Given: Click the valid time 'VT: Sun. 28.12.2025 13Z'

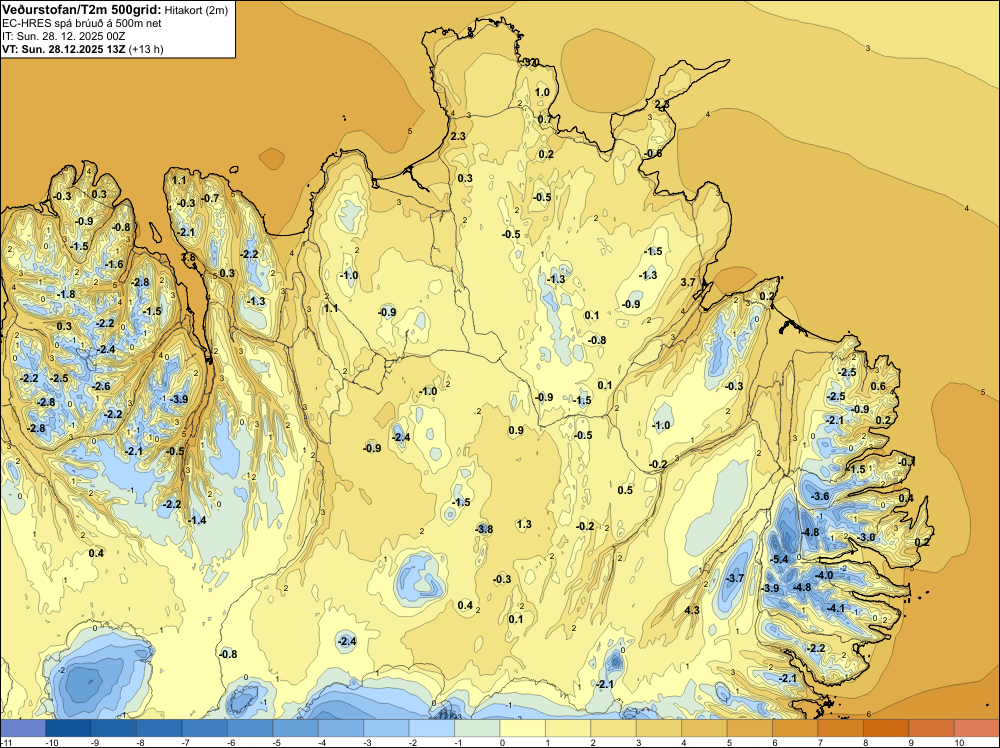Looking at the screenshot, I should [x=64, y=49].
